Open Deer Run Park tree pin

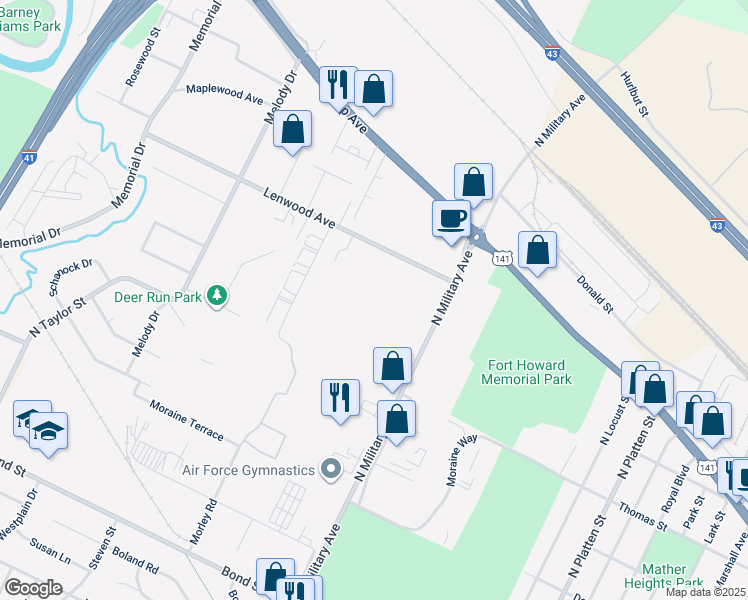pyautogui.click(x=217, y=296)
